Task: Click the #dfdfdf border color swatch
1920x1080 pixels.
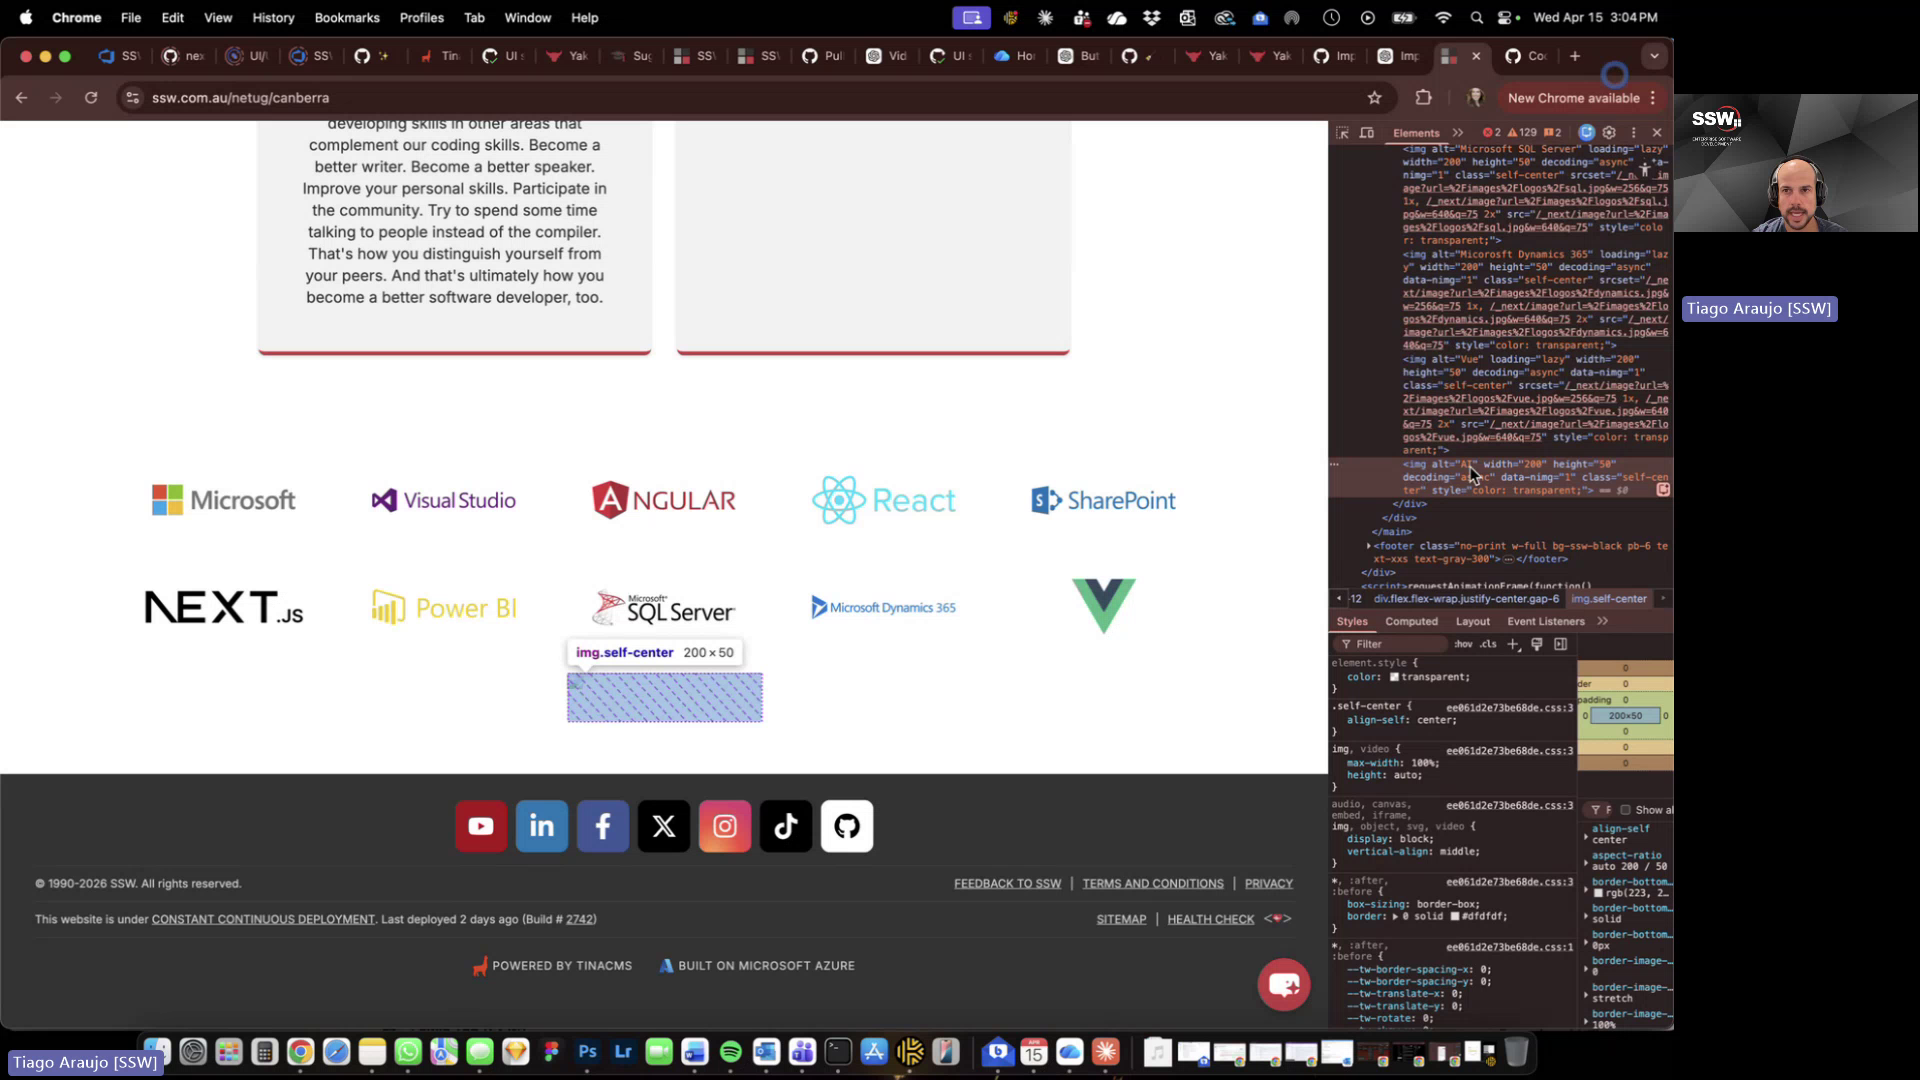Action: (x=1455, y=917)
